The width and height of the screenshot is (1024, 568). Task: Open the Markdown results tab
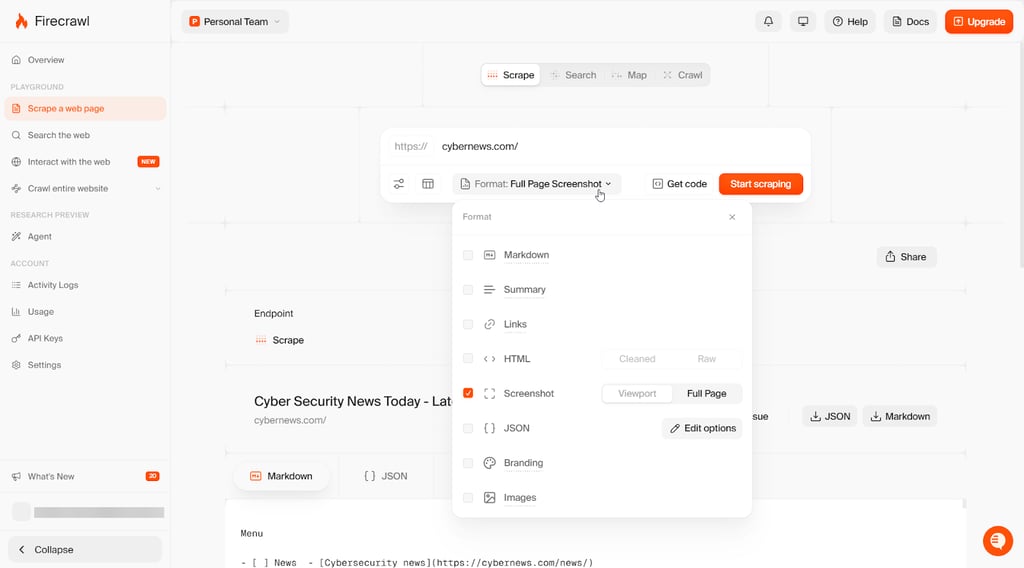281,476
